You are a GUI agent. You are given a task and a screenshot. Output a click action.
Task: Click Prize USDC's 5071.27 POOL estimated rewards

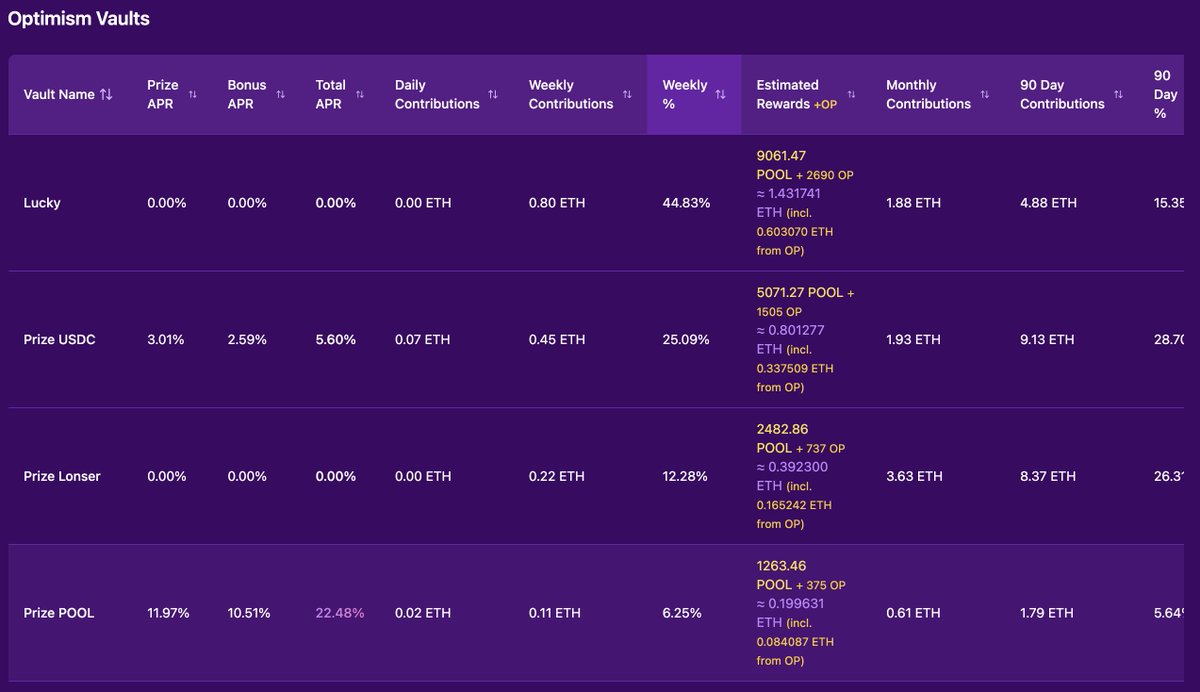(798, 293)
